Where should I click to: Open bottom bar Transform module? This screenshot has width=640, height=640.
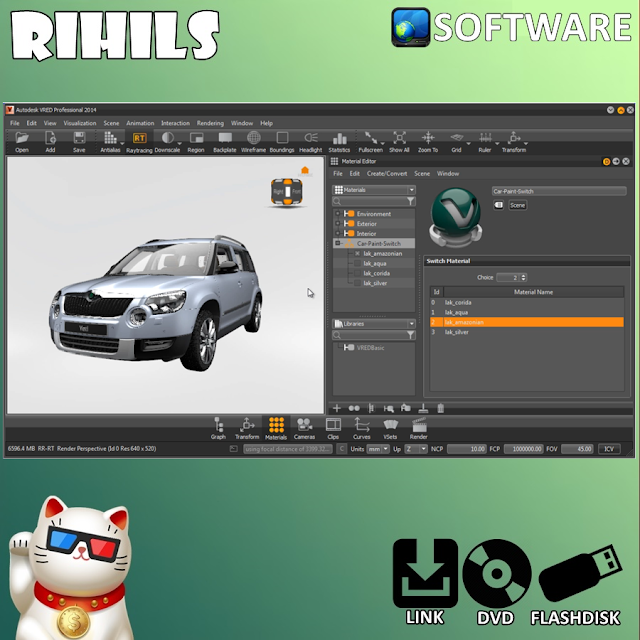point(247,425)
